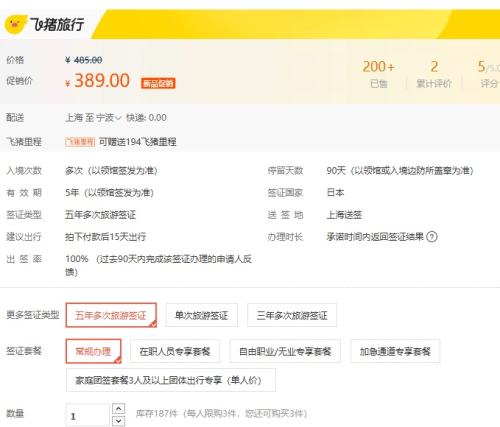Click the help icon beside 办理时长
The height and width of the screenshot is (427, 500).
coord(432,237)
